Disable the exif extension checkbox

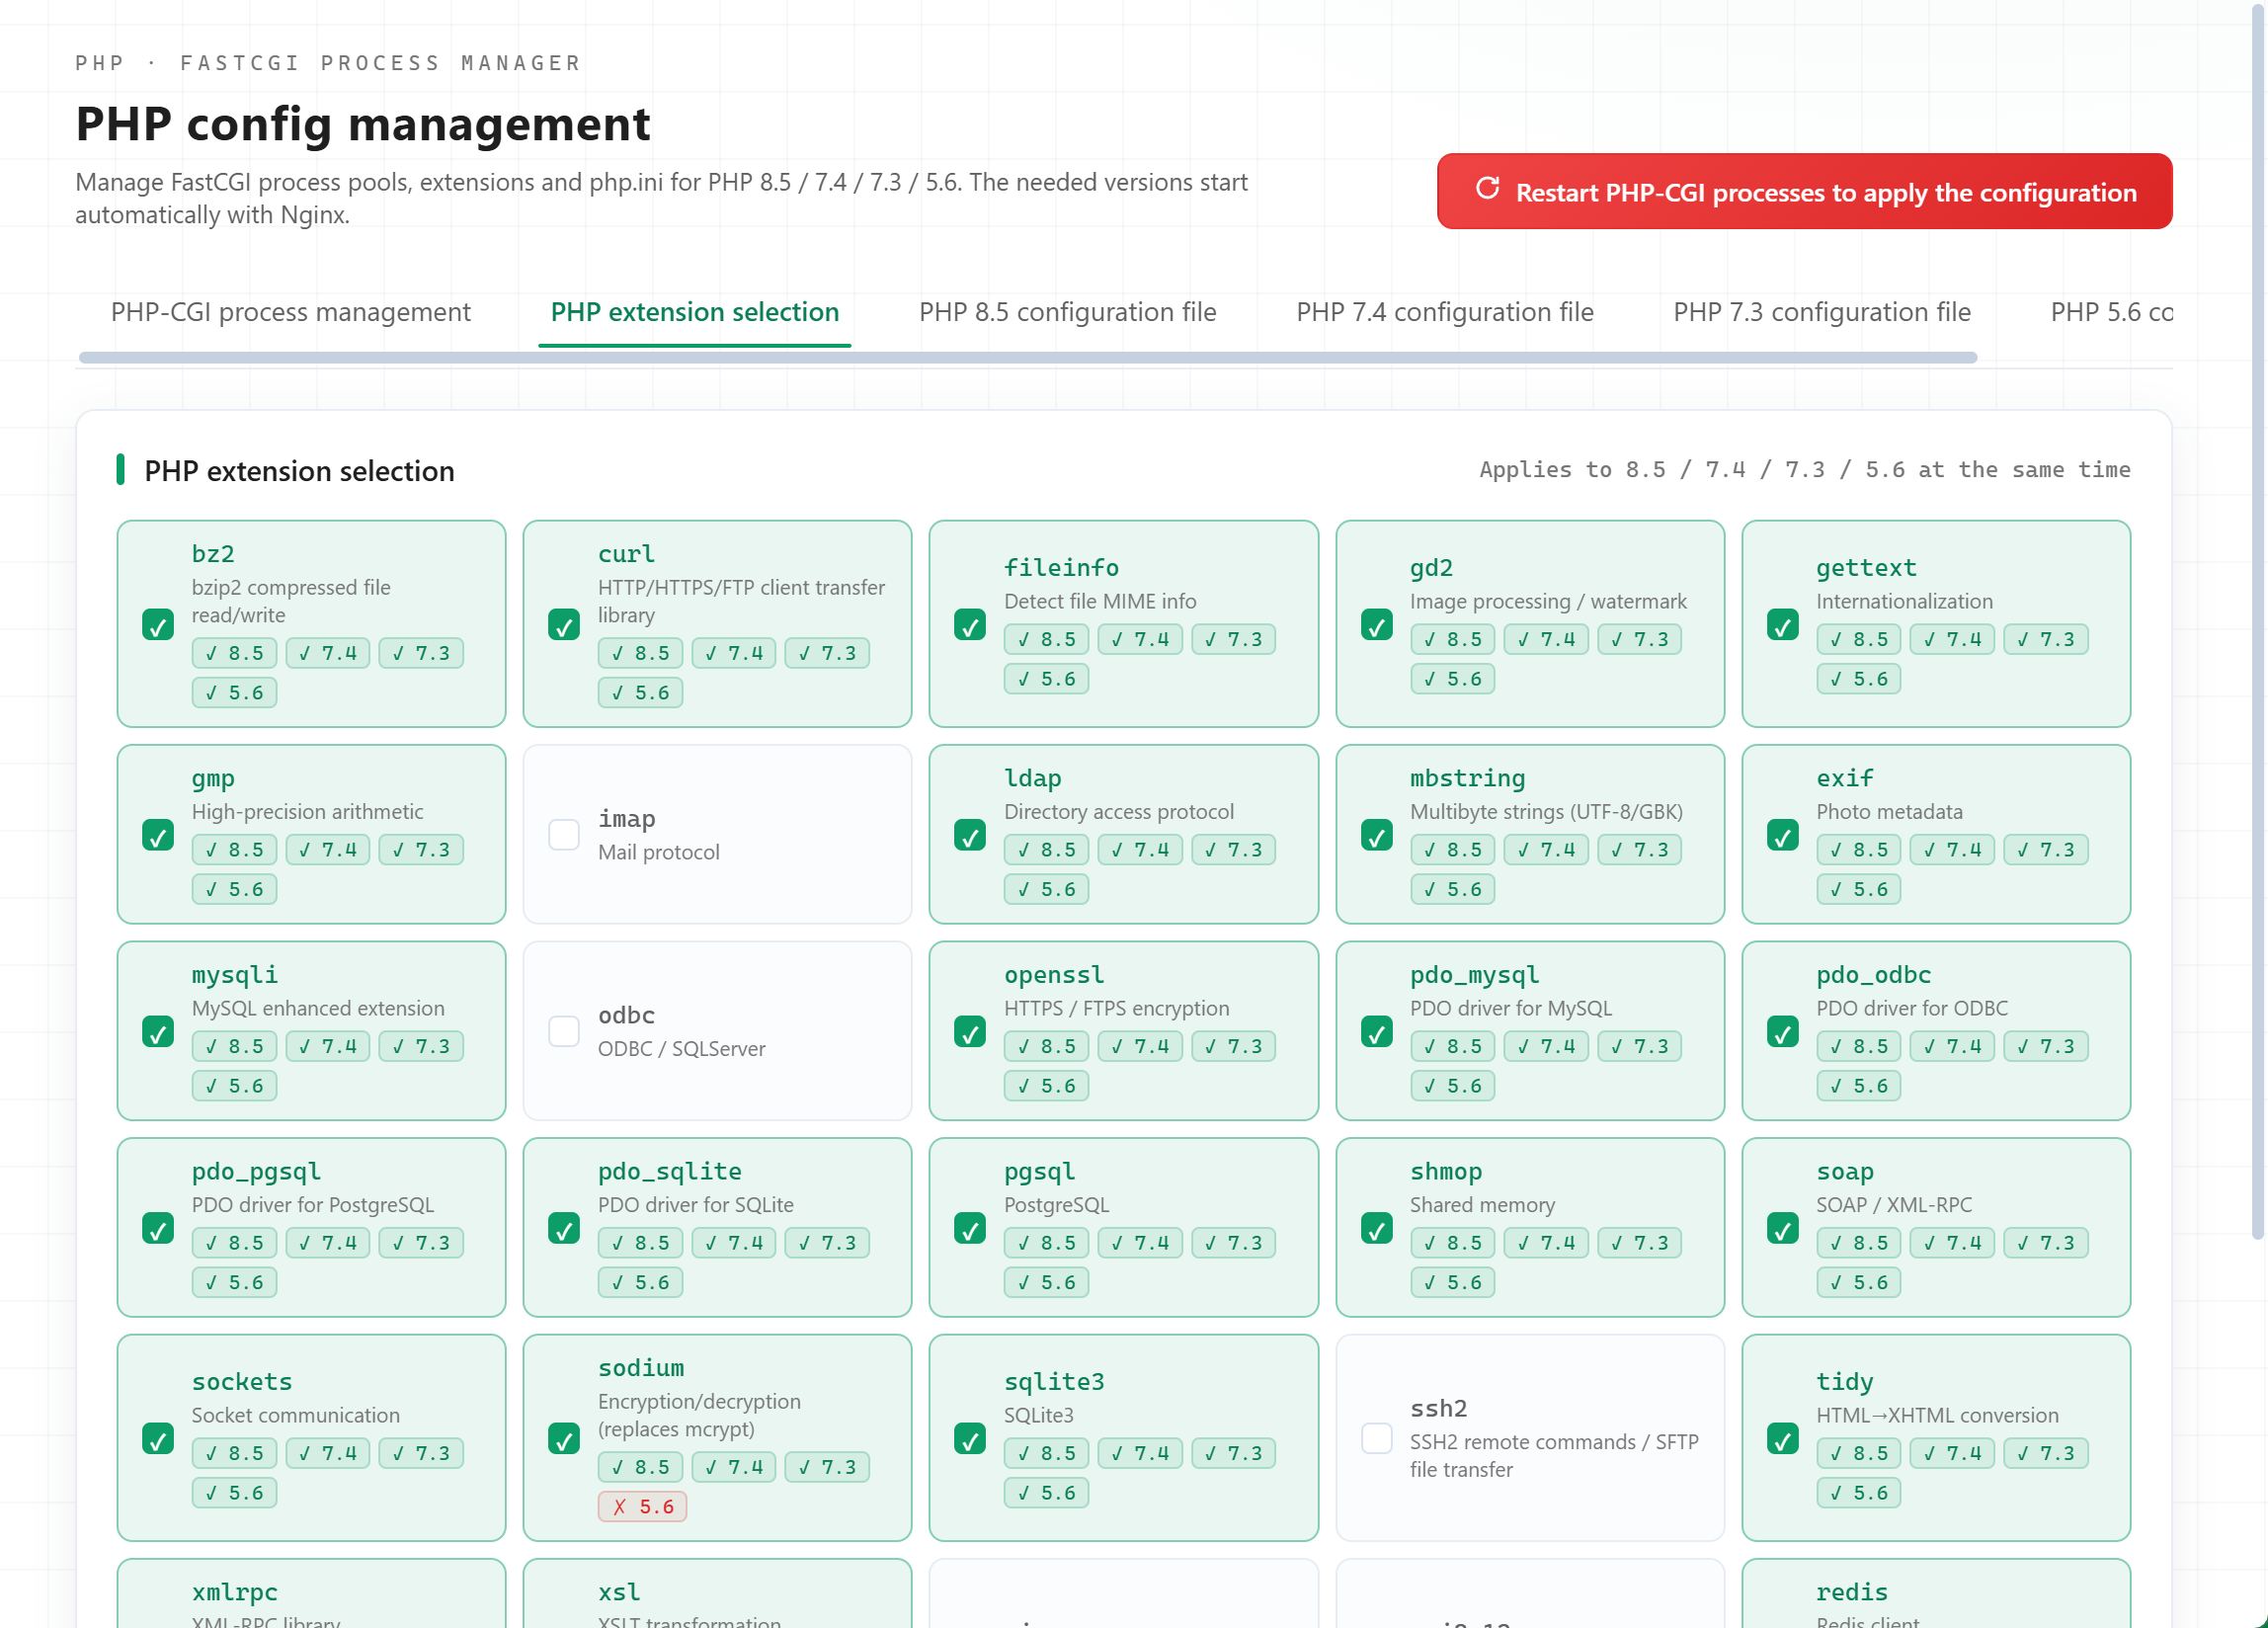(1783, 835)
